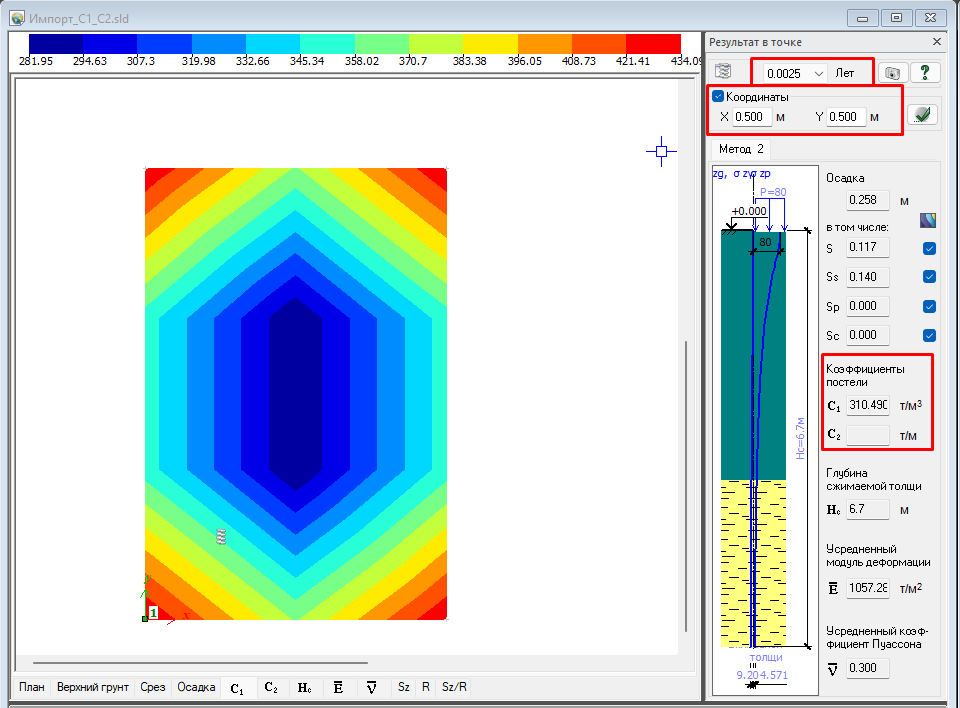Switch to the Осадка tab
This screenshot has height=708, width=960.
pyautogui.click(x=196, y=687)
